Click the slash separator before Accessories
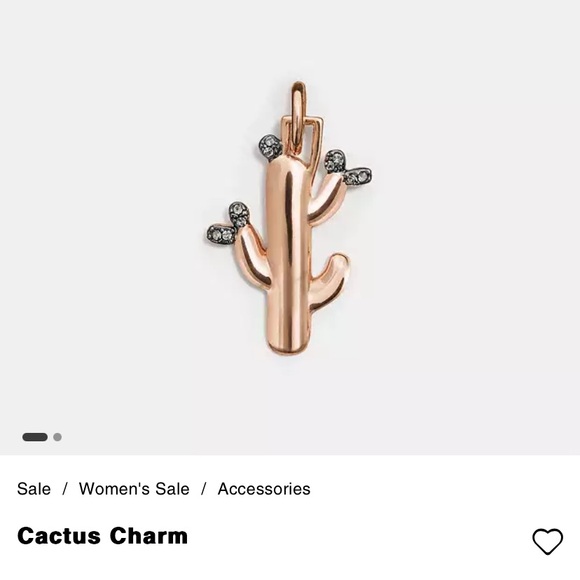Screen dimensions: 580x580 coord(203,489)
